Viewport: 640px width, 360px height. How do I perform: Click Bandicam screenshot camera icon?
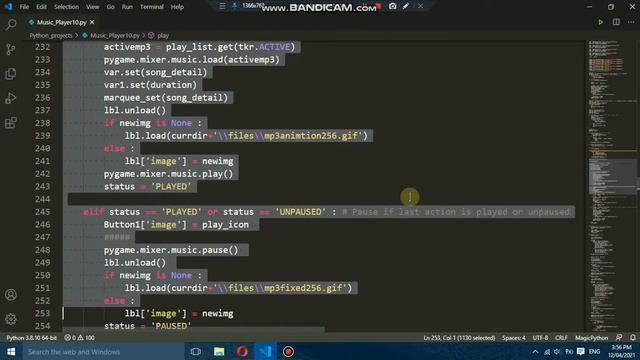click(x=392, y=6)
